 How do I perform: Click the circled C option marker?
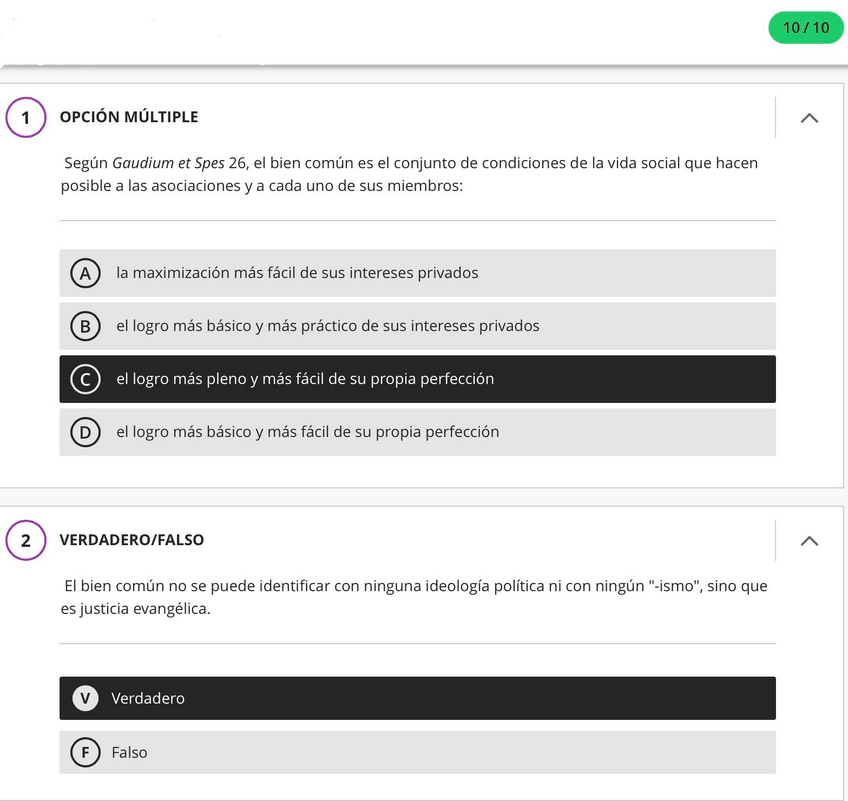pyautogui.click(x=85, y=379)
